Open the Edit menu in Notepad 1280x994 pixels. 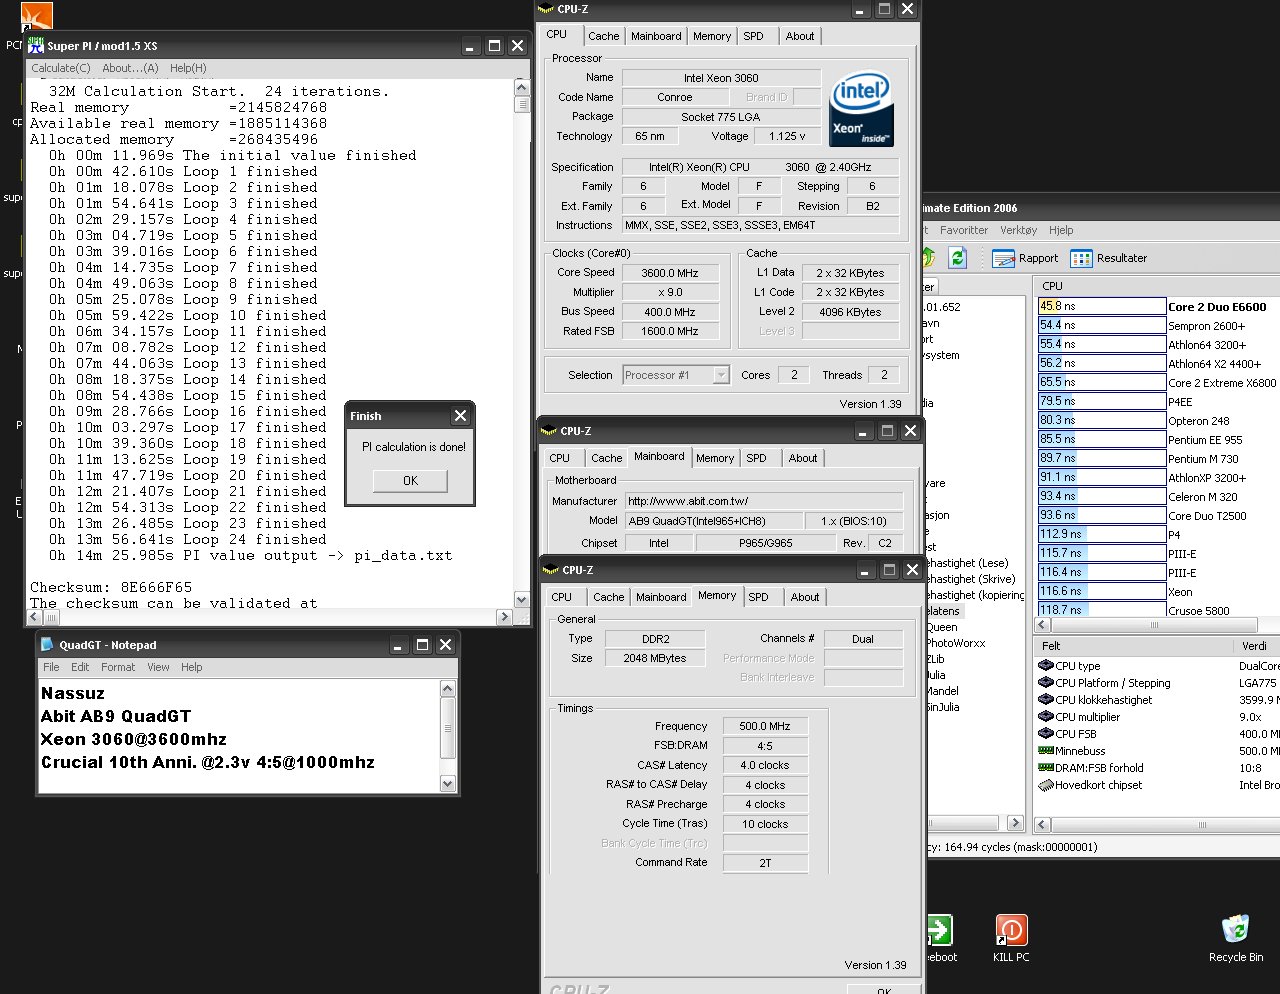point(80,667)
